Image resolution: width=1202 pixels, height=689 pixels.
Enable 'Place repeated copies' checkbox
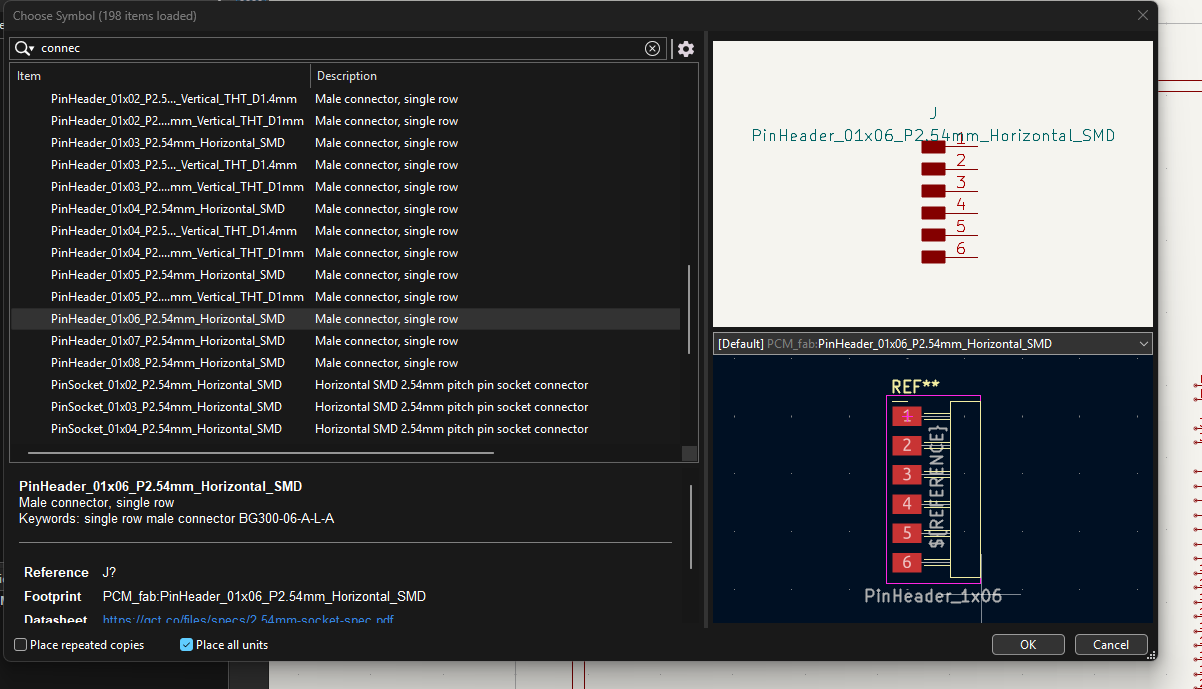tap(21, 645)
